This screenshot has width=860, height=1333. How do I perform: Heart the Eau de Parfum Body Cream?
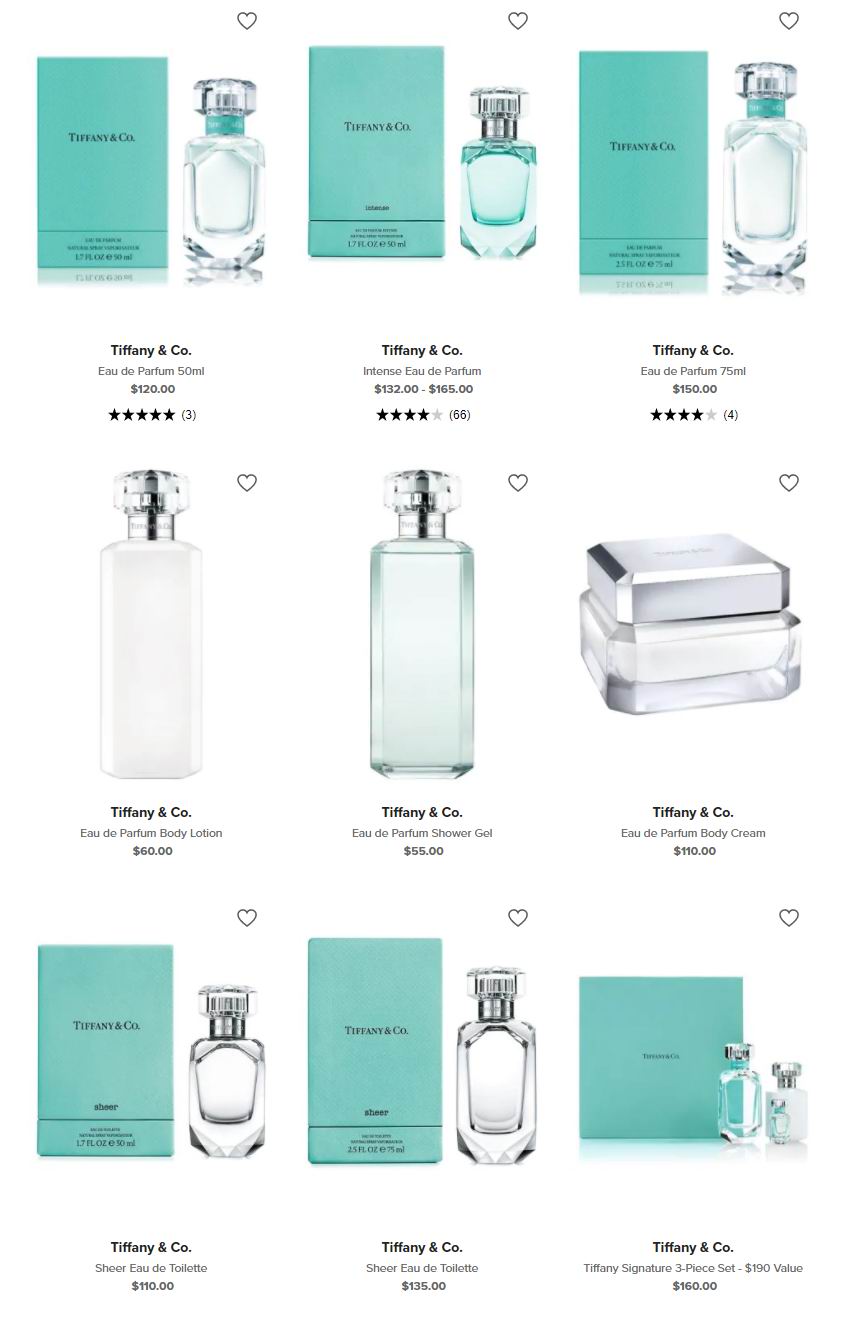tap(789, 483)
